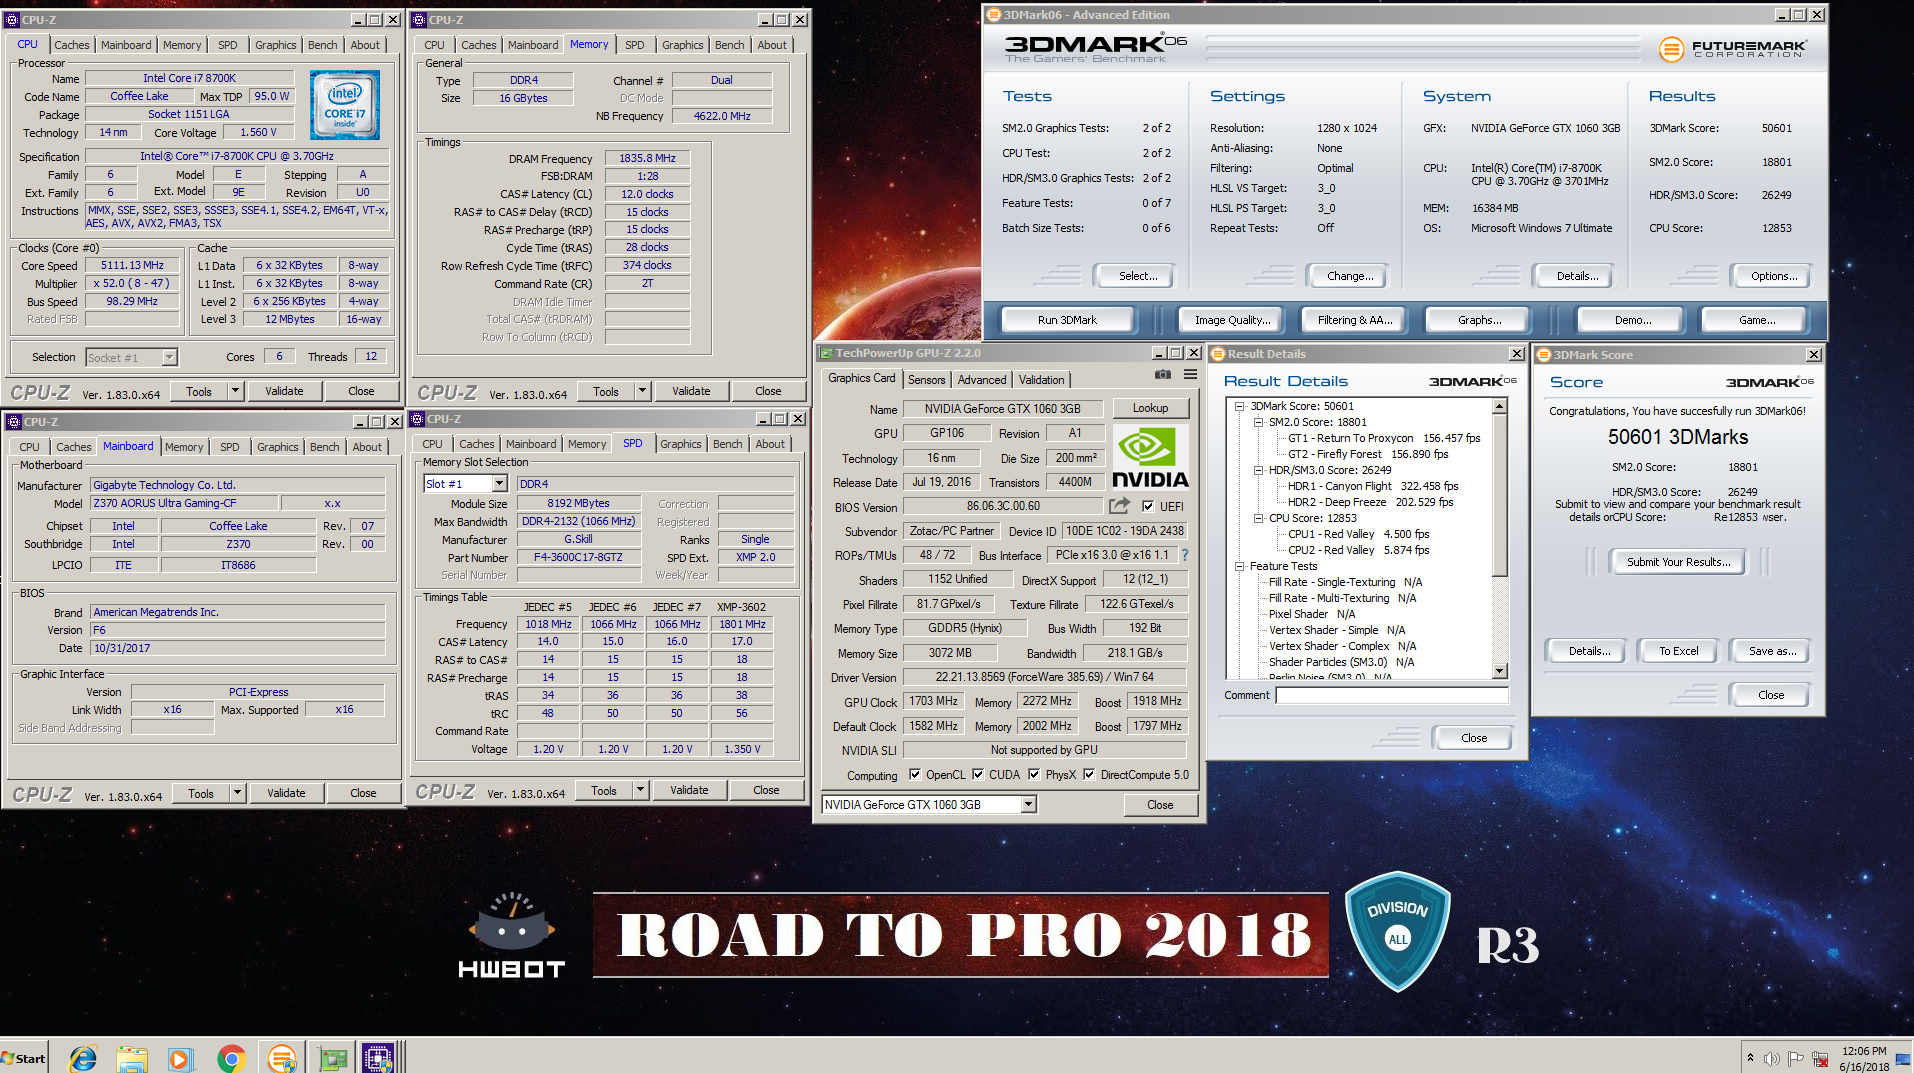The image size is (1914, 1073).
Task: Click the Comment field in Result Details
Action: [x=1391, y=695]
